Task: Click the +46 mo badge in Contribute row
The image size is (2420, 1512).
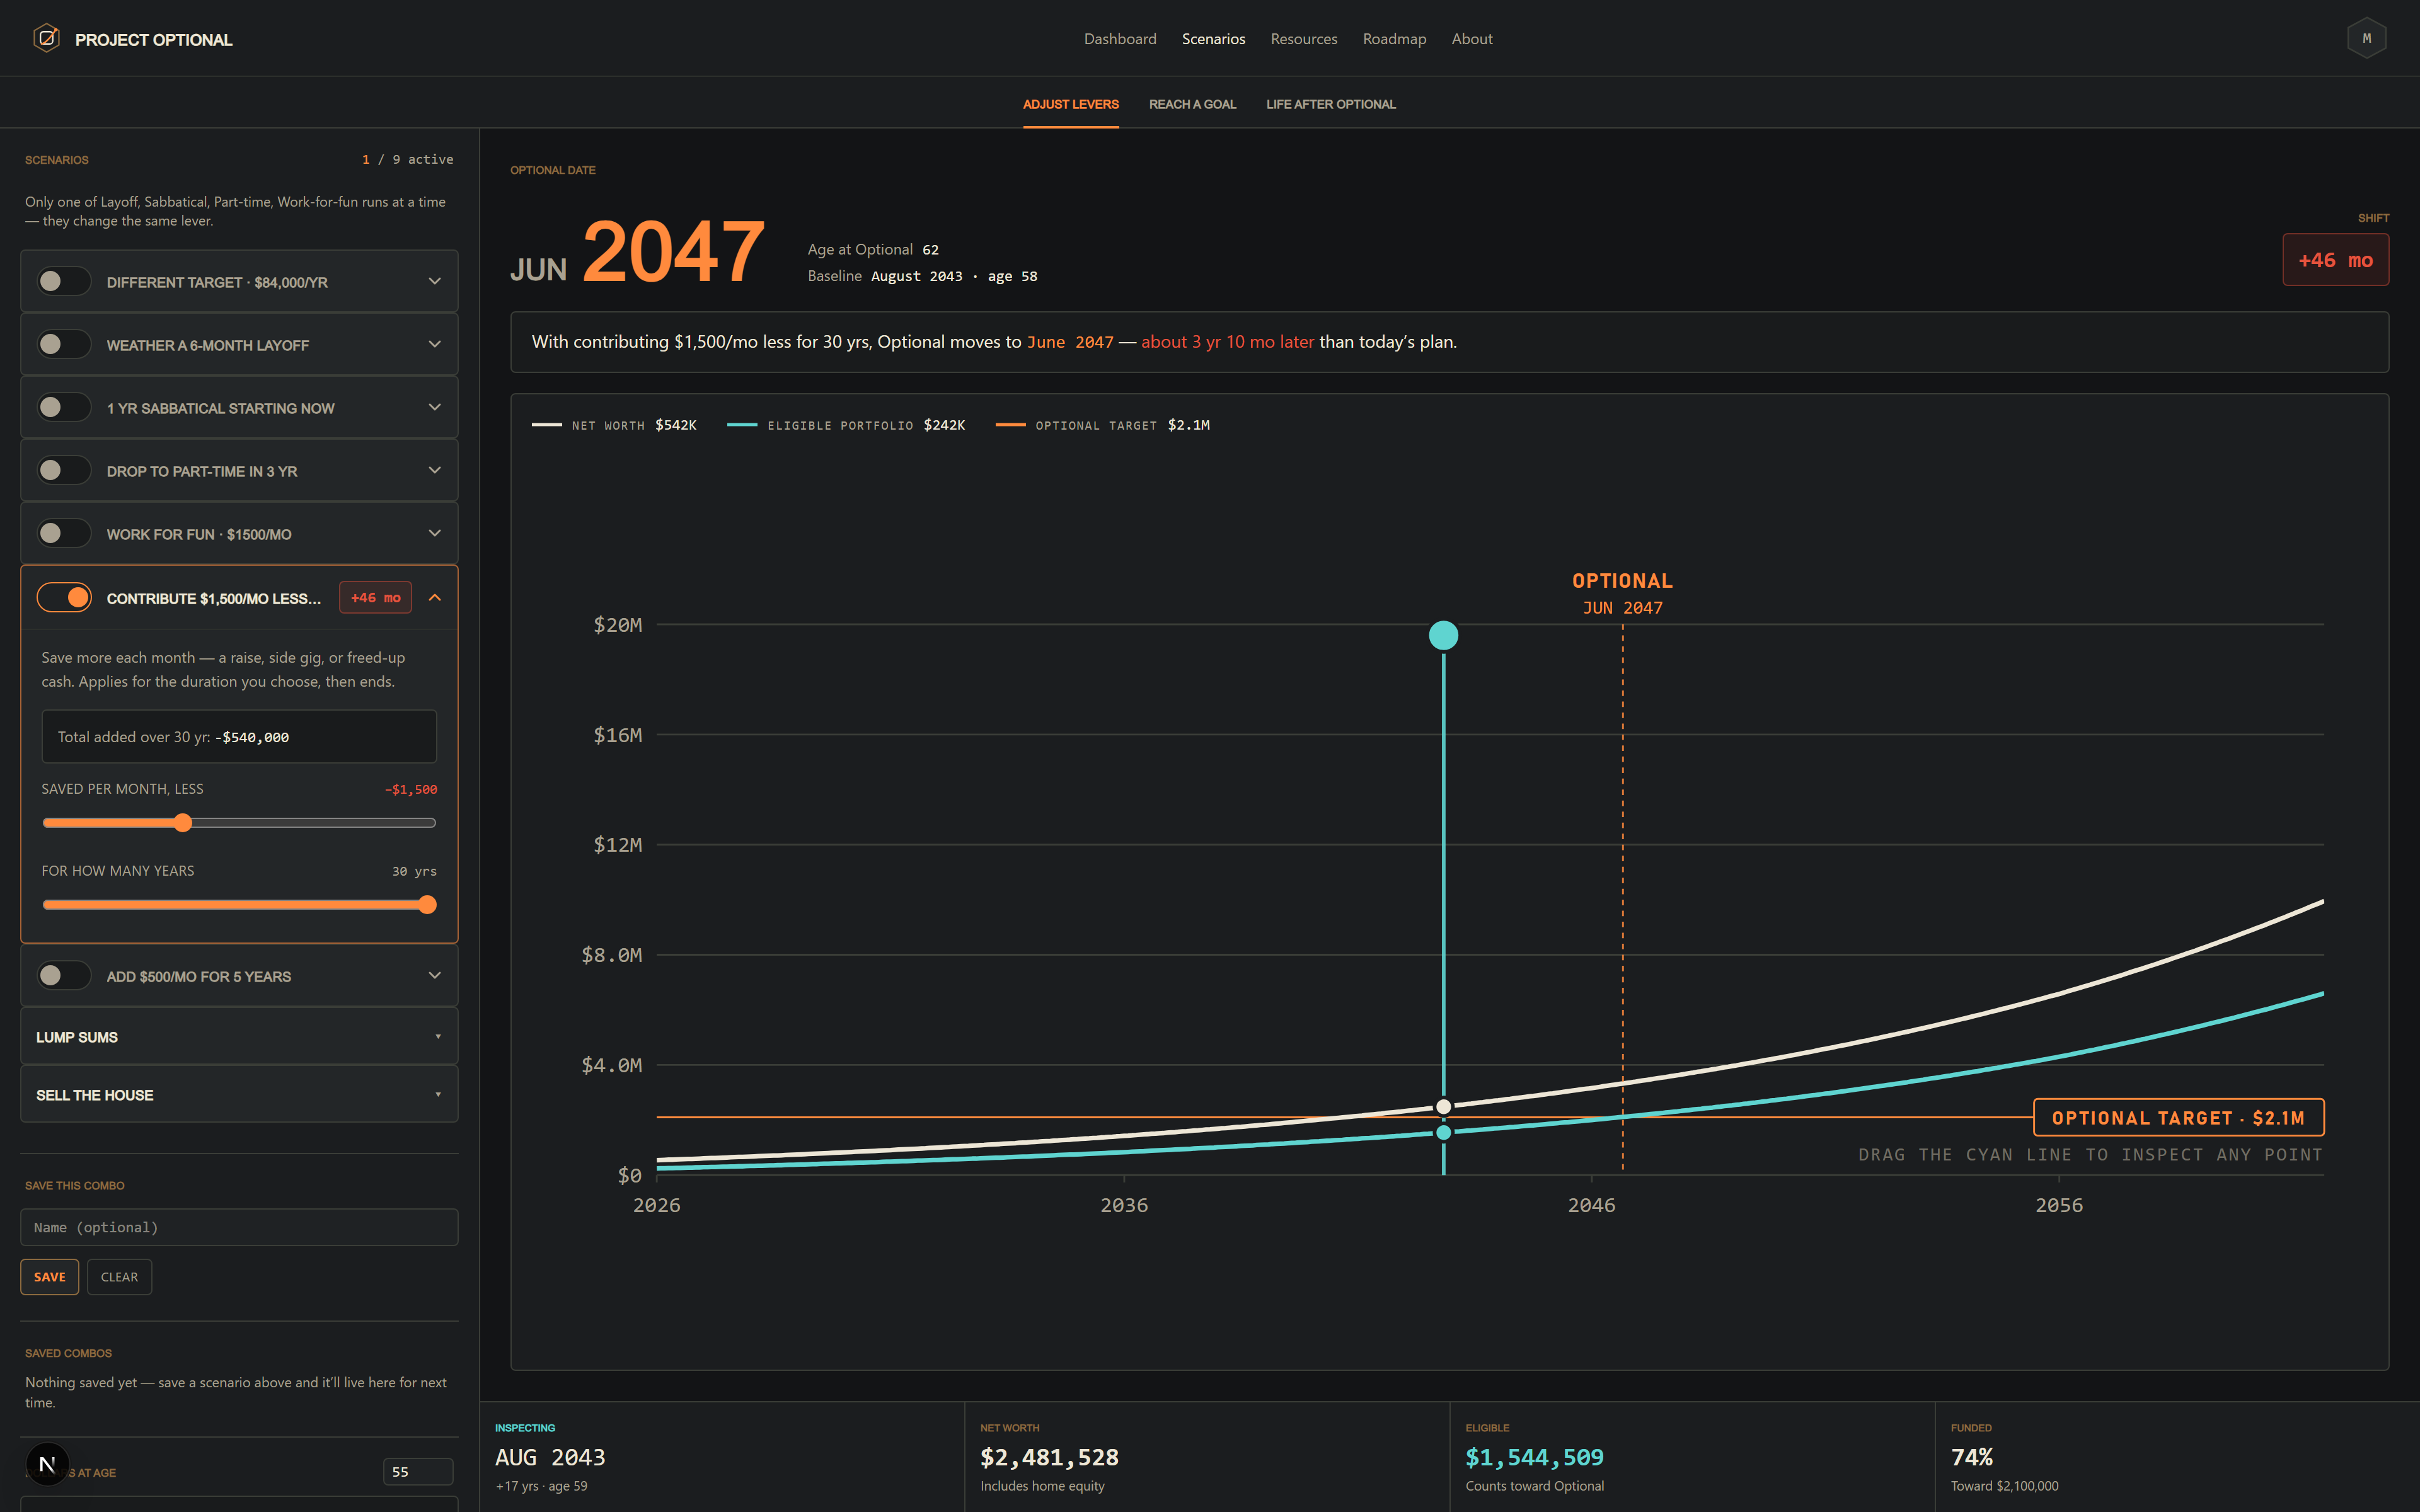Action: 375,598
